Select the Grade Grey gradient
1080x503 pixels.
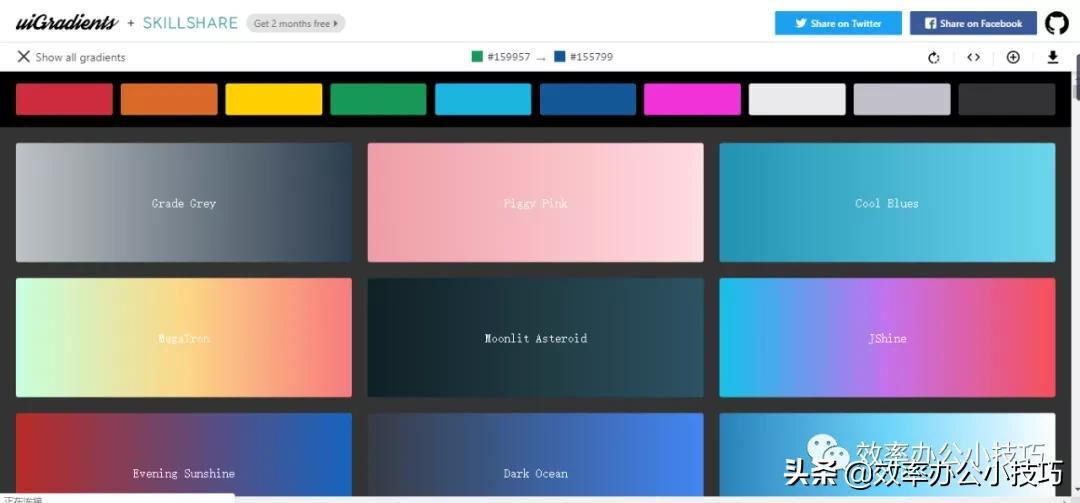coord(184,203)
